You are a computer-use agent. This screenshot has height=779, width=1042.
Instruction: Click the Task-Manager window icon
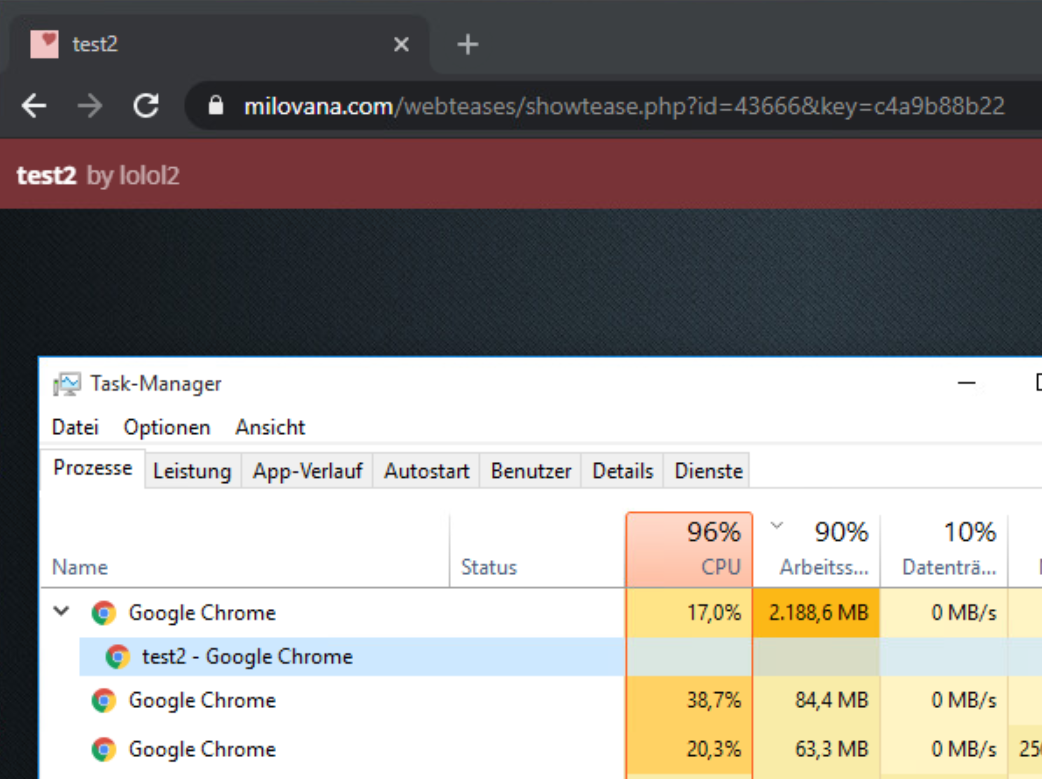[x=66, y=384]
